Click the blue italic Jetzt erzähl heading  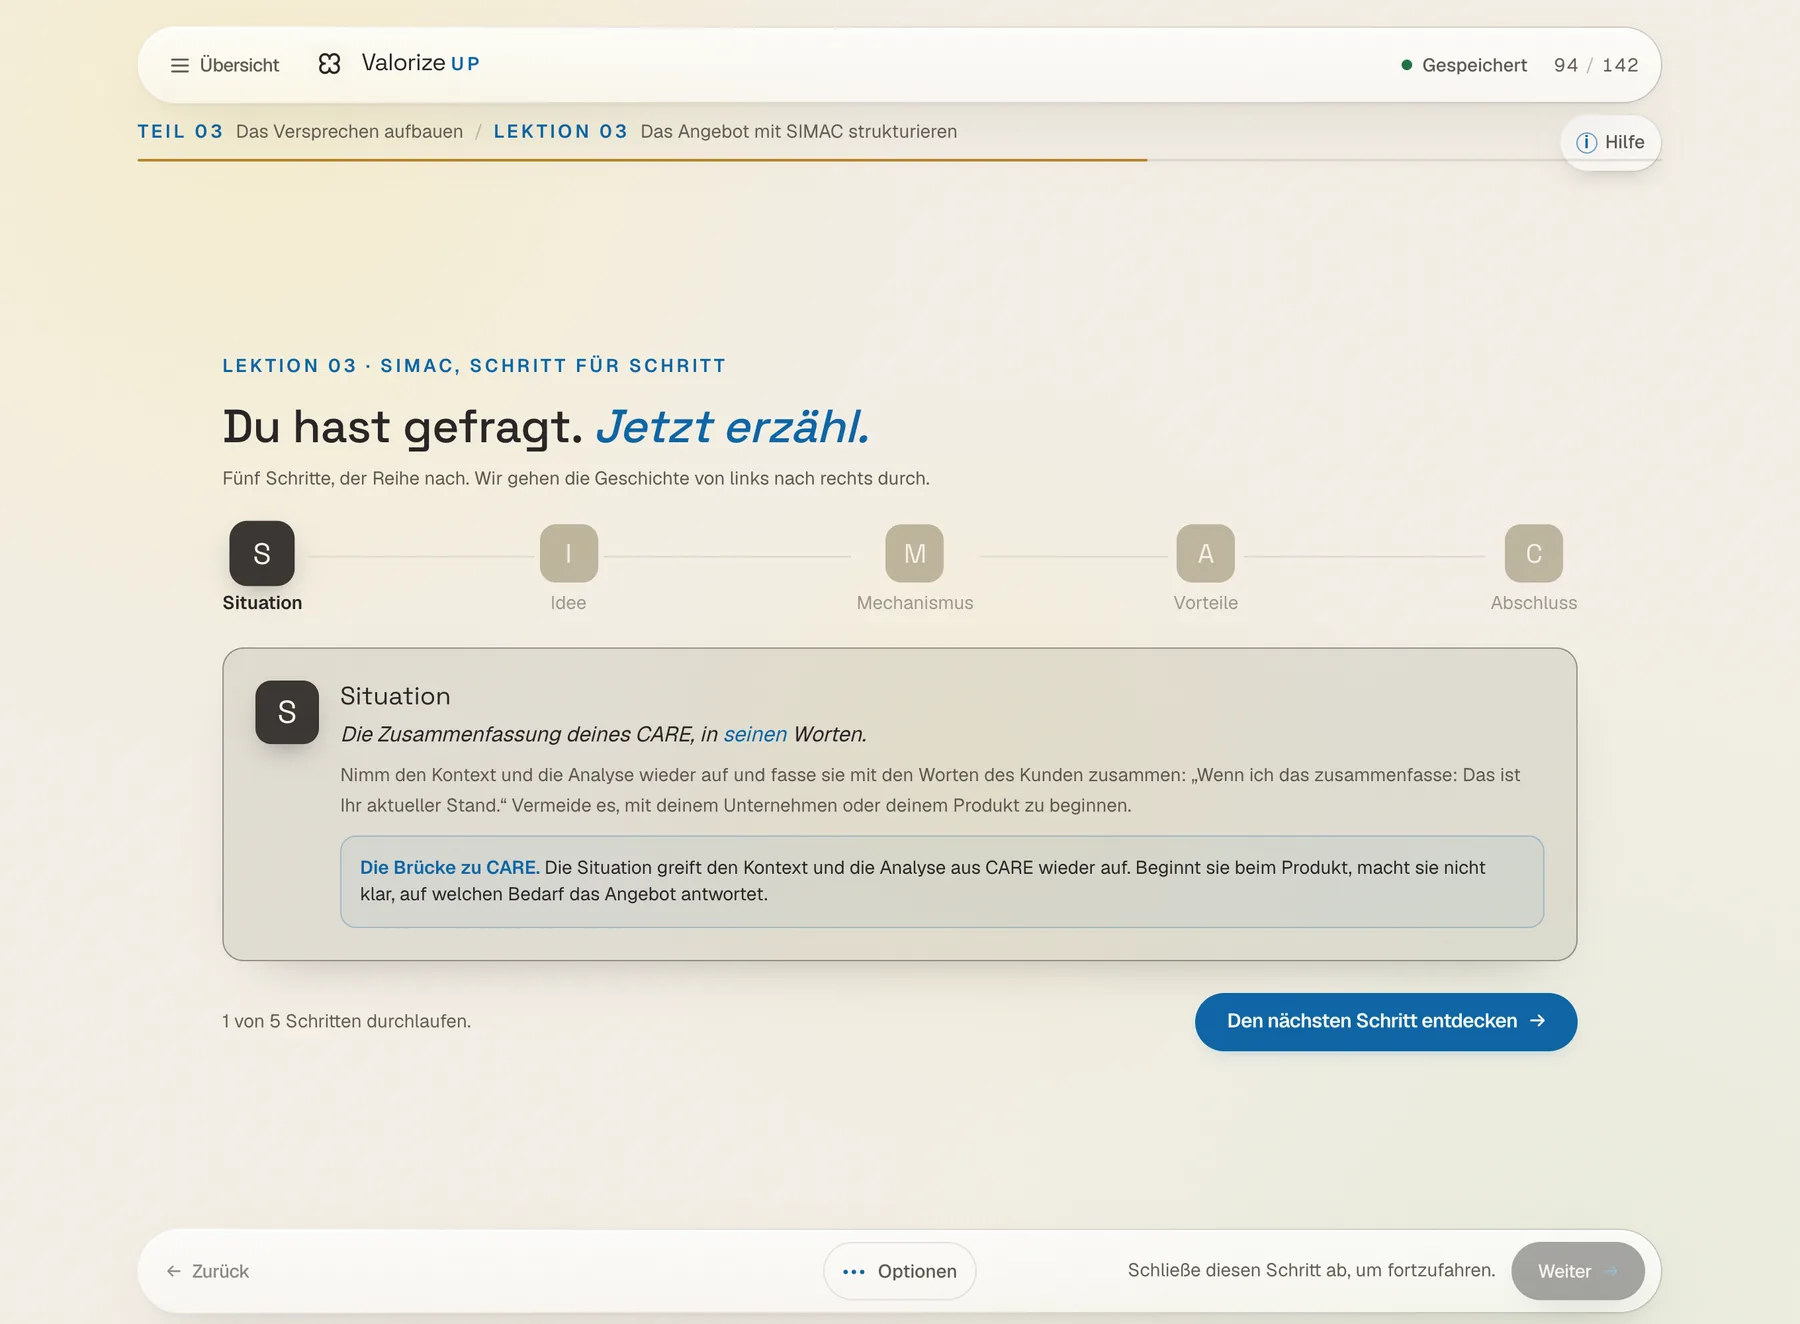(732, 427)
